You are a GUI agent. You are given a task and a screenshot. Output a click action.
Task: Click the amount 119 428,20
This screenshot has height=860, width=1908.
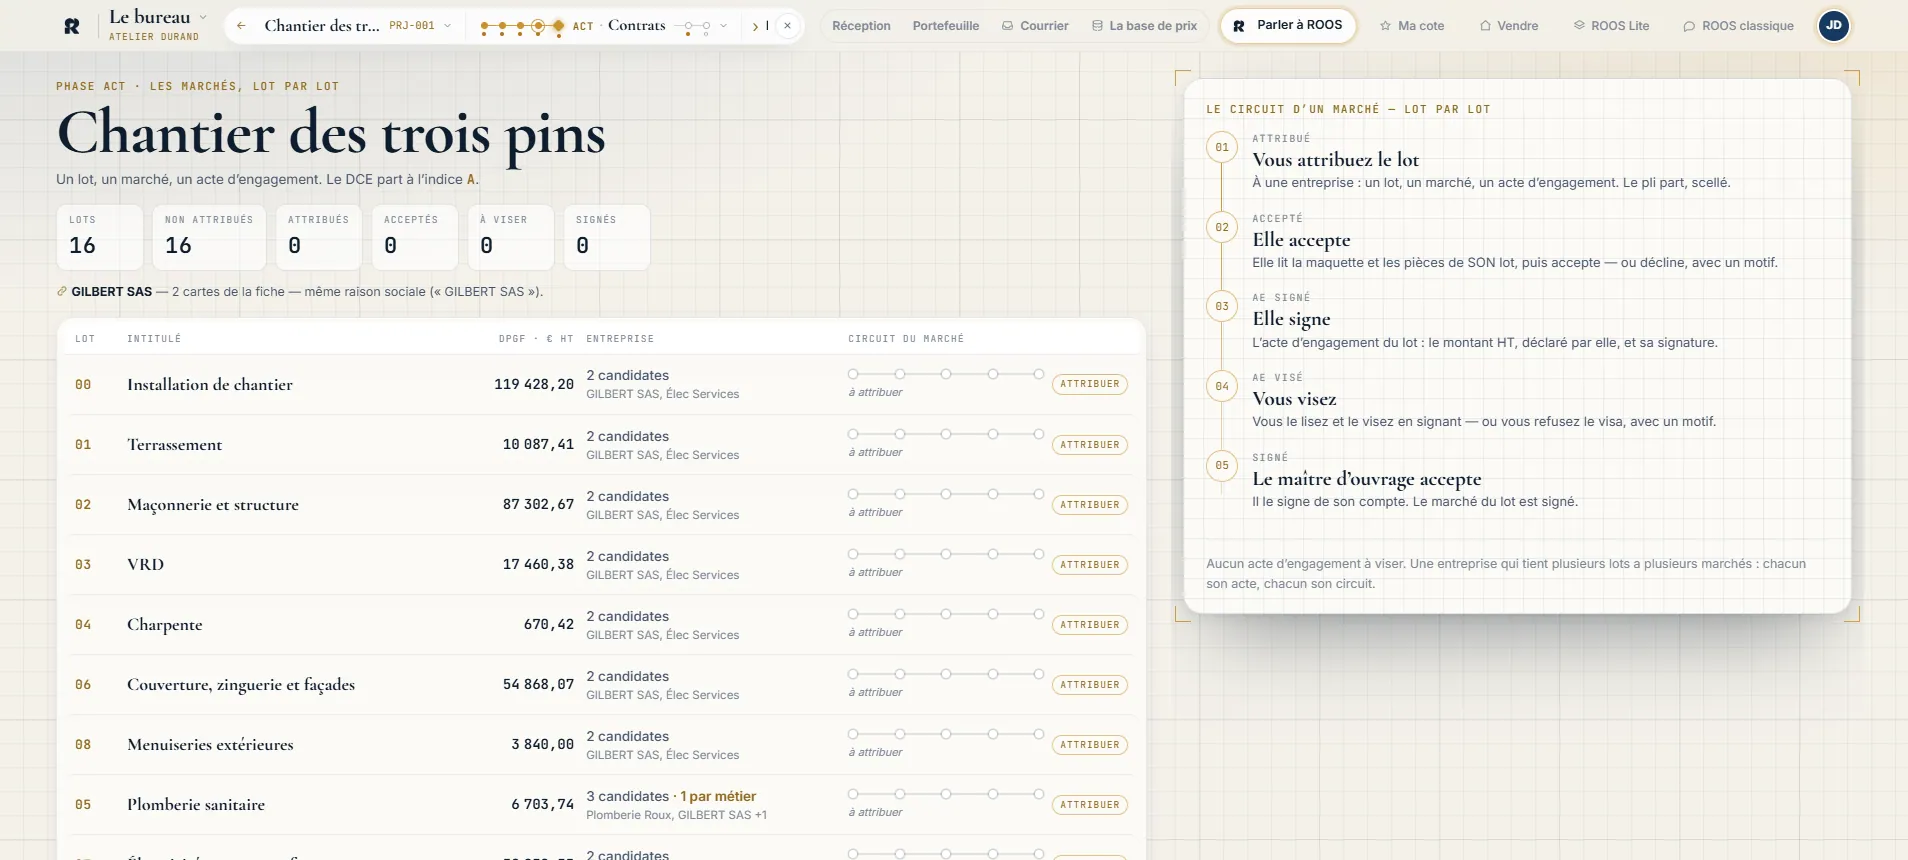click(534, 384)
